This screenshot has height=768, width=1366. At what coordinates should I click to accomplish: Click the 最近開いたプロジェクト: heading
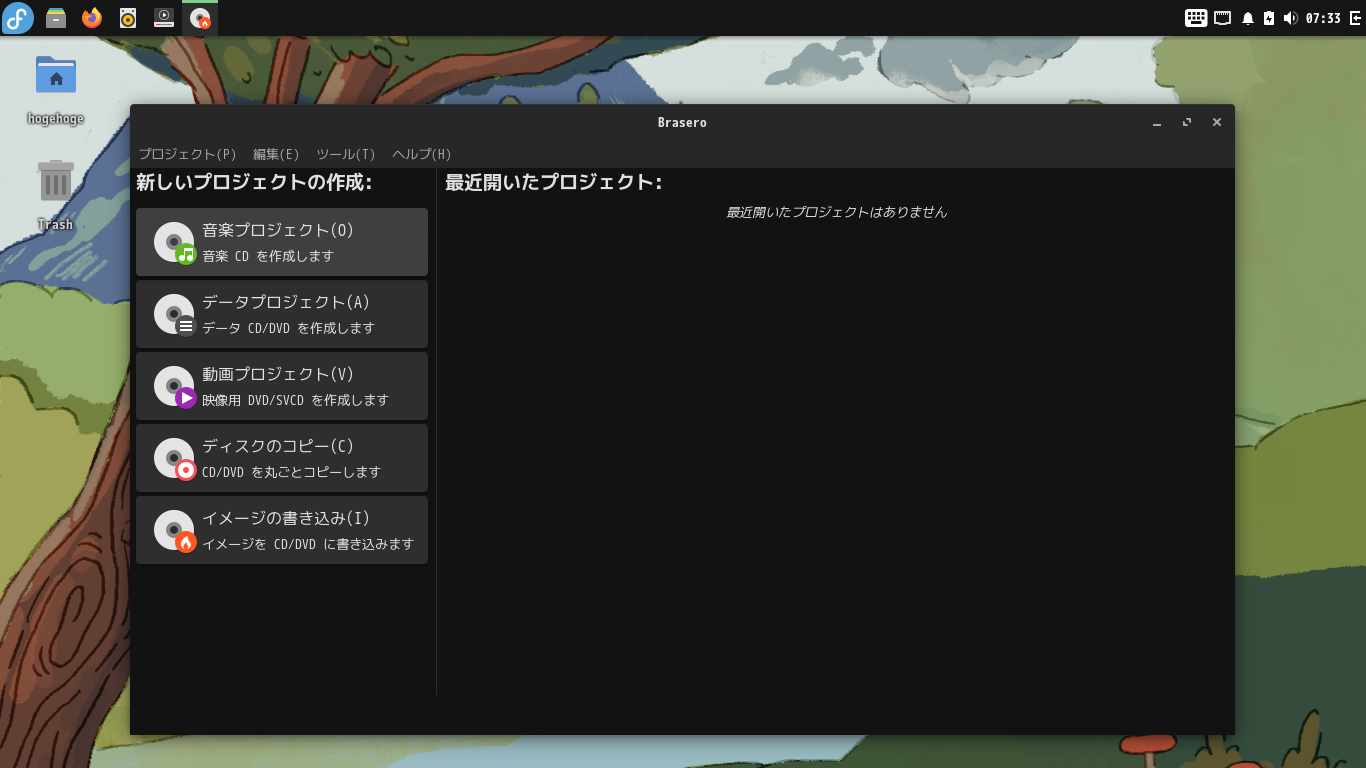[553, 182]
